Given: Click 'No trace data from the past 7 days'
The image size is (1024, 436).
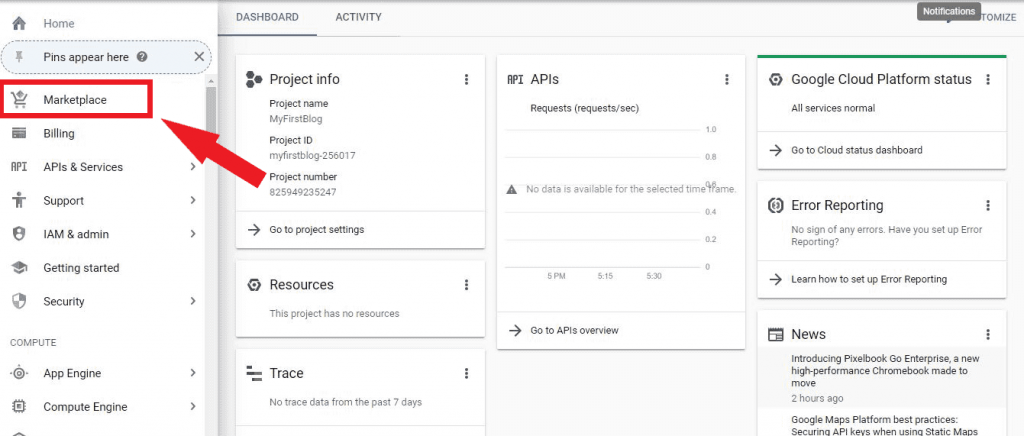Looking at the screenshot, I should (x=345, y=402).
